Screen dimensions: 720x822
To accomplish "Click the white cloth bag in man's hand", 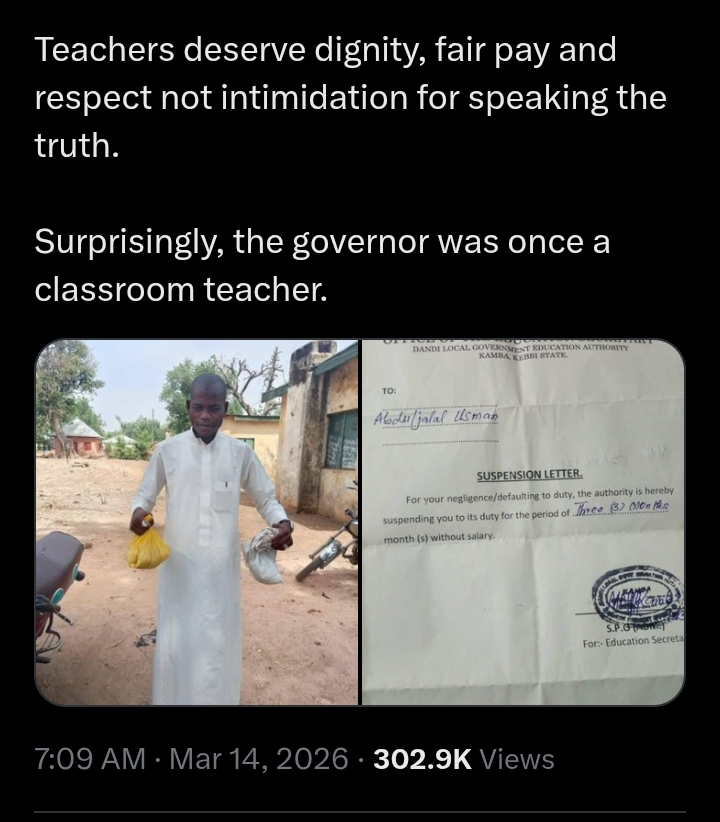I will [264, 556].
